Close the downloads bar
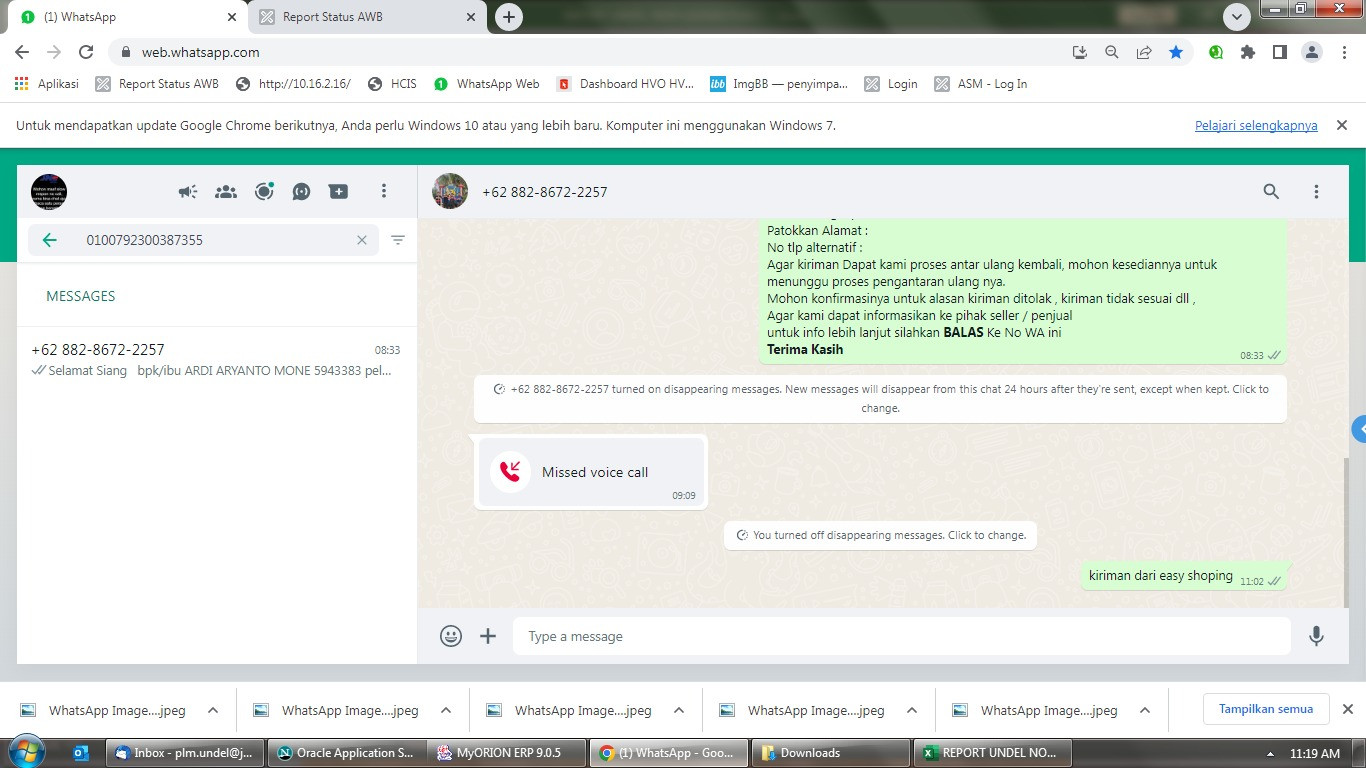Viewport: 1366px width, 768px height. click(1347, 709)
